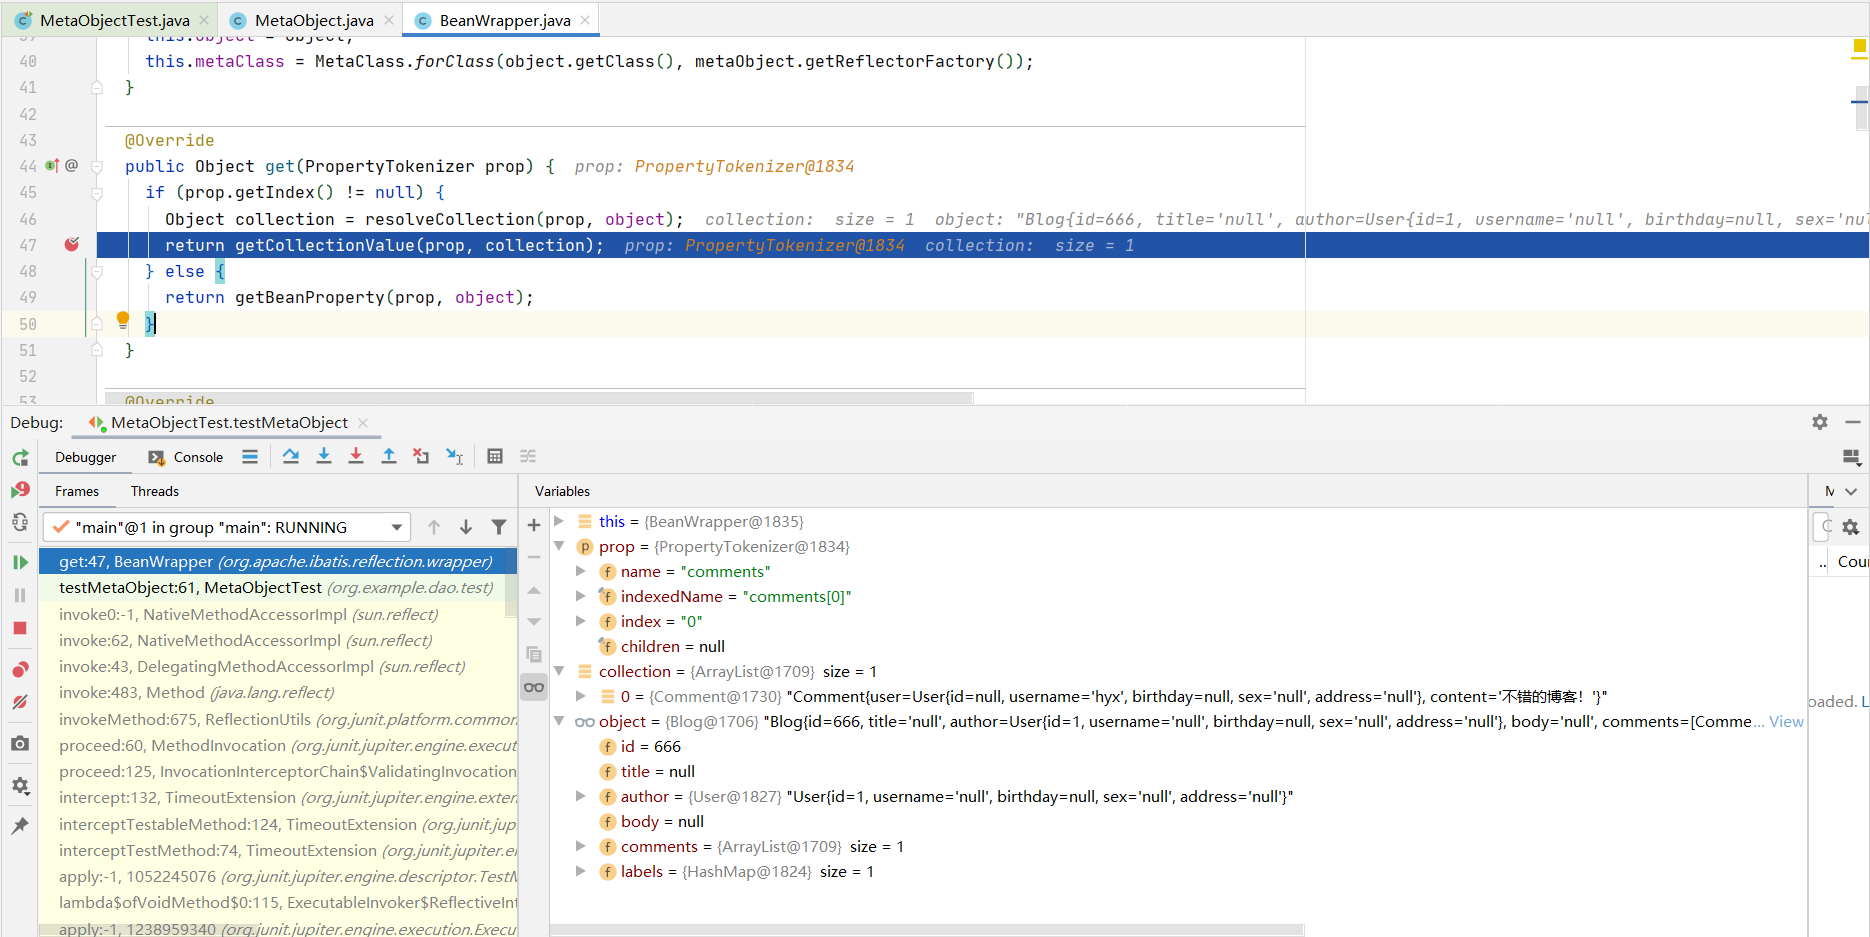Rerun the MetaObjectTest debug session
1870x937 pixels.
click(x=20, y=458)
